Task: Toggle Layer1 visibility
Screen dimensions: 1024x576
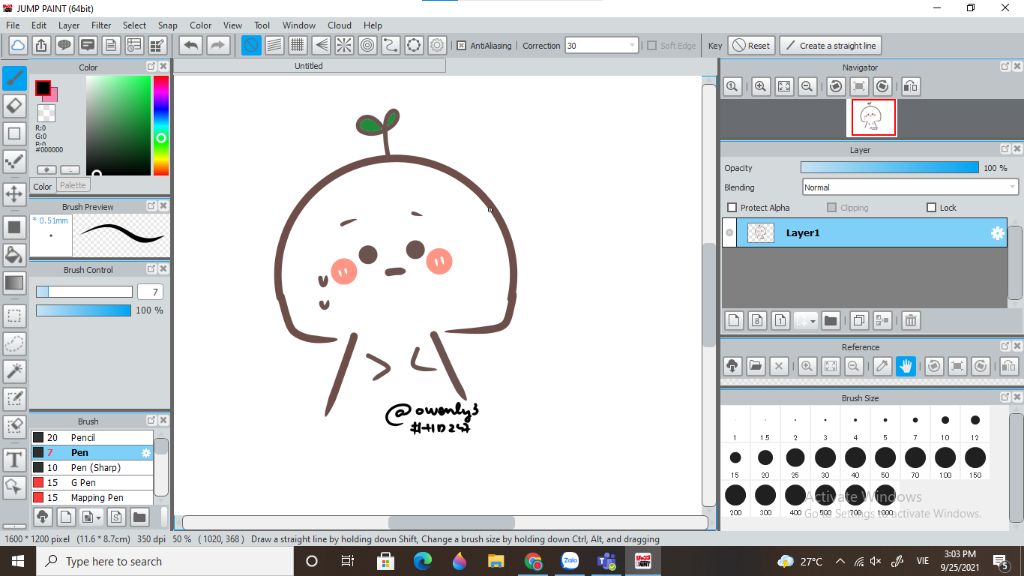Action: (729, 232)
